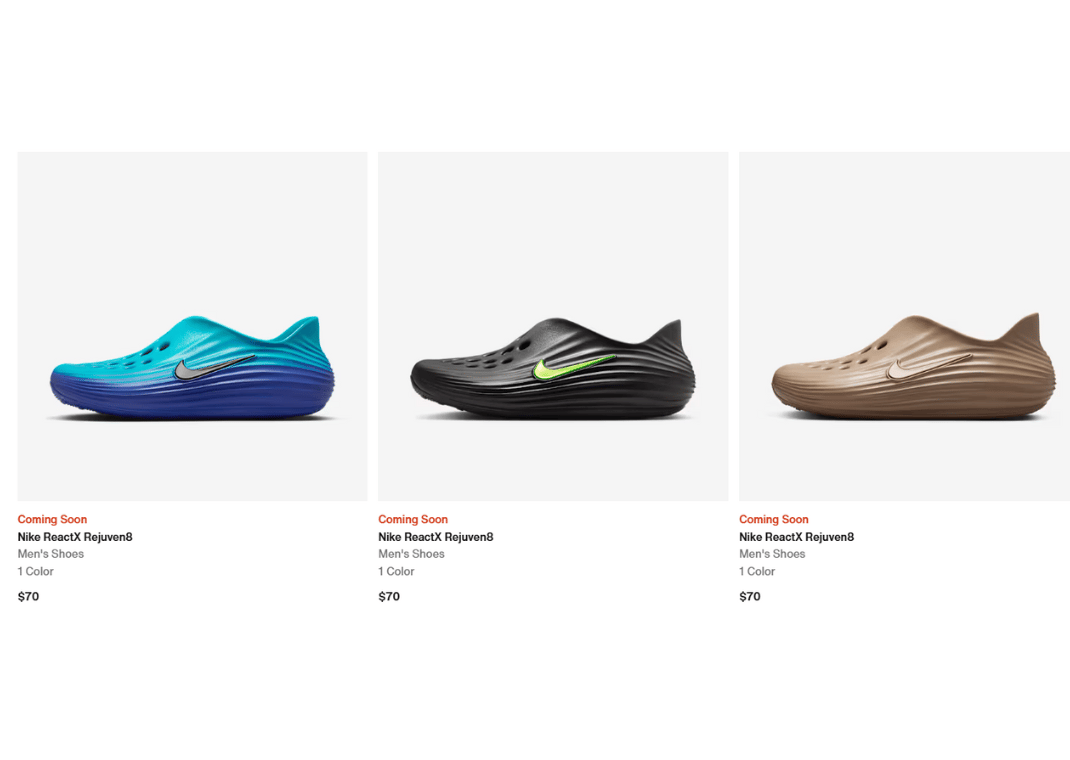This screenshot has width=1070, height=760.
Task: Open the black Rejuven8 shoe image
Action: click(553, 326)
